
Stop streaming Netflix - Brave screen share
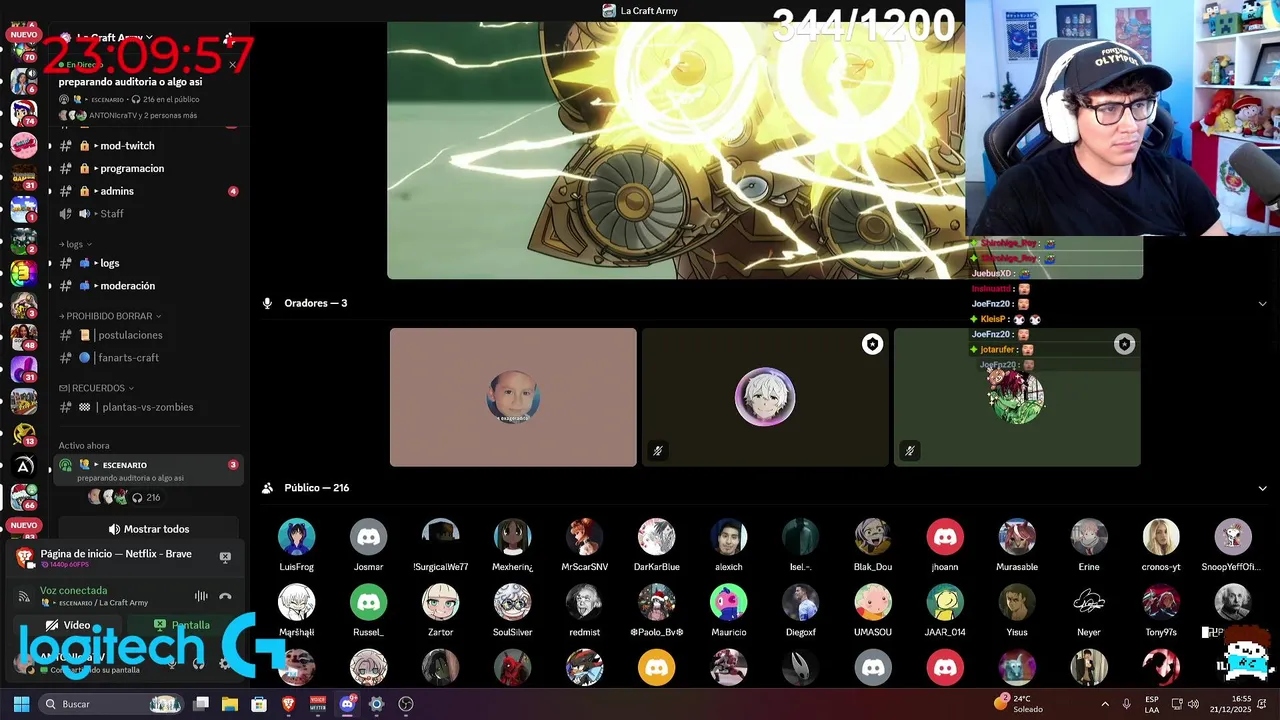pyautogui.click(x=225, y=557)
